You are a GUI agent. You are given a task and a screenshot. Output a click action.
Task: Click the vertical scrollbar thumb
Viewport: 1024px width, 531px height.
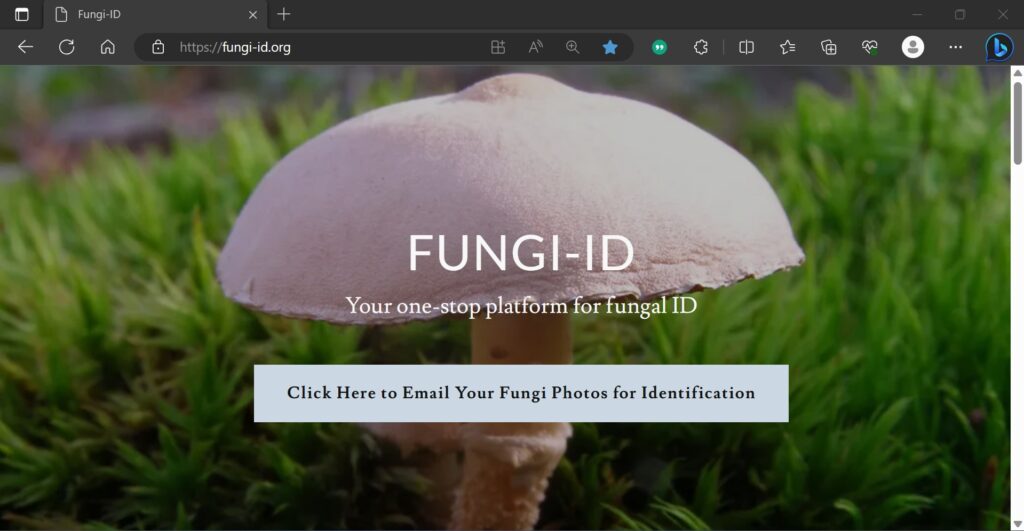point(1017,122)
